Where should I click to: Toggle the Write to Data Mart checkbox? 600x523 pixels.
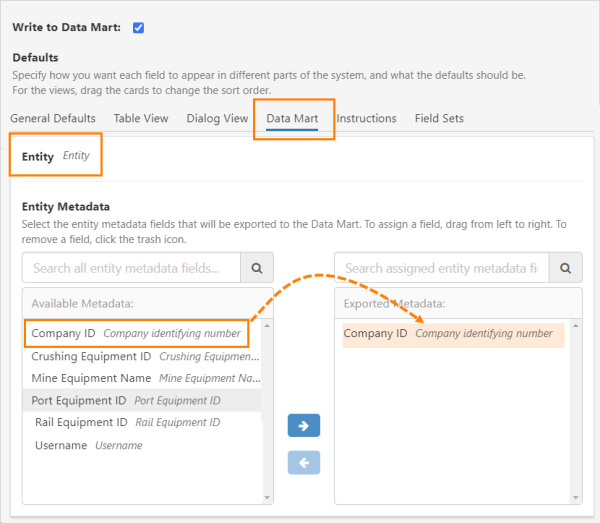tap(138, 27)
